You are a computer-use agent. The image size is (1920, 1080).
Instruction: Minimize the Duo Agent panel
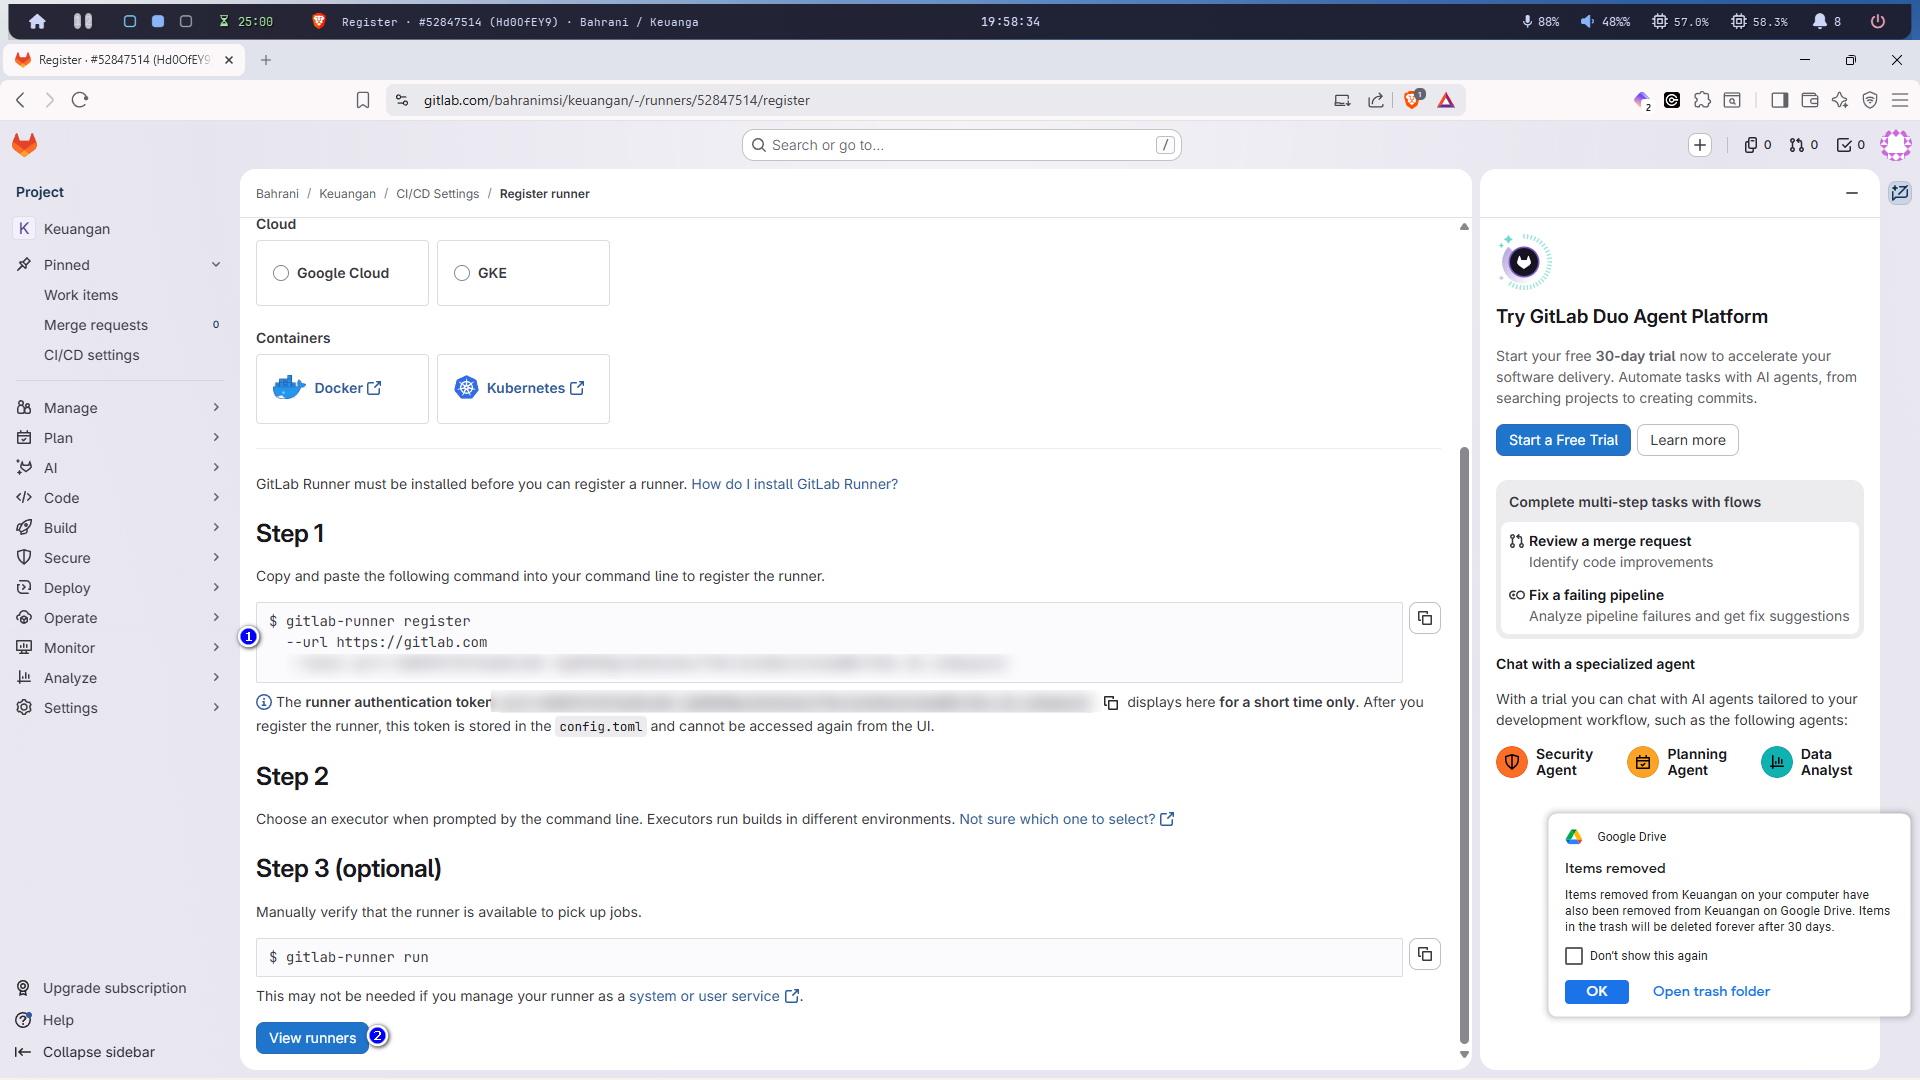click(x=1852, y=193)
